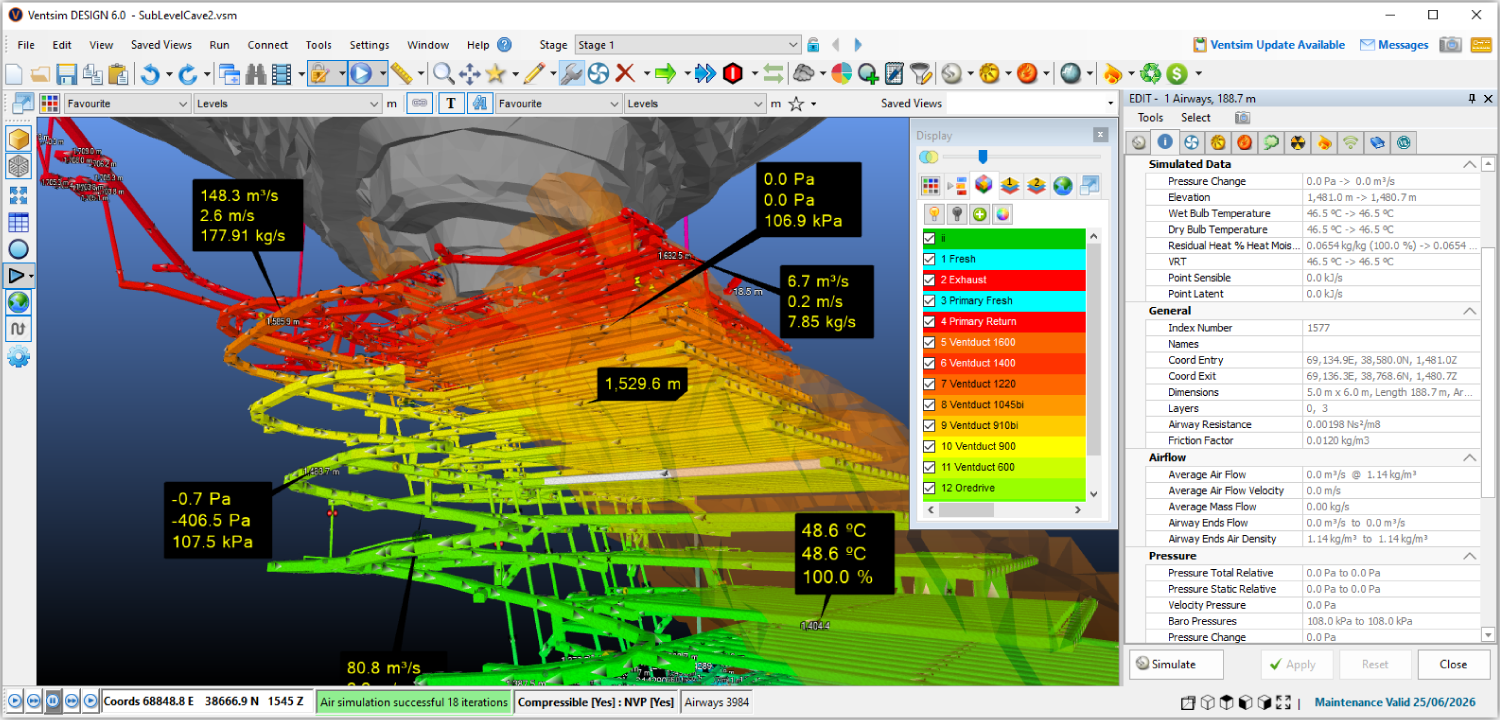Click the 6 Ventduct 1400 colour bar
1500x720 pixels.
[1003, 364]
